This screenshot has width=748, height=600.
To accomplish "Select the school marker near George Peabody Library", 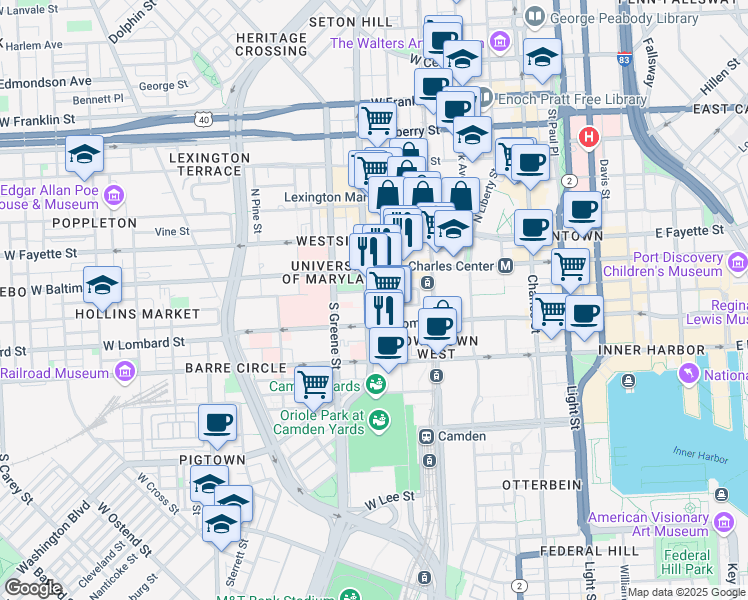I will (542, 58).
